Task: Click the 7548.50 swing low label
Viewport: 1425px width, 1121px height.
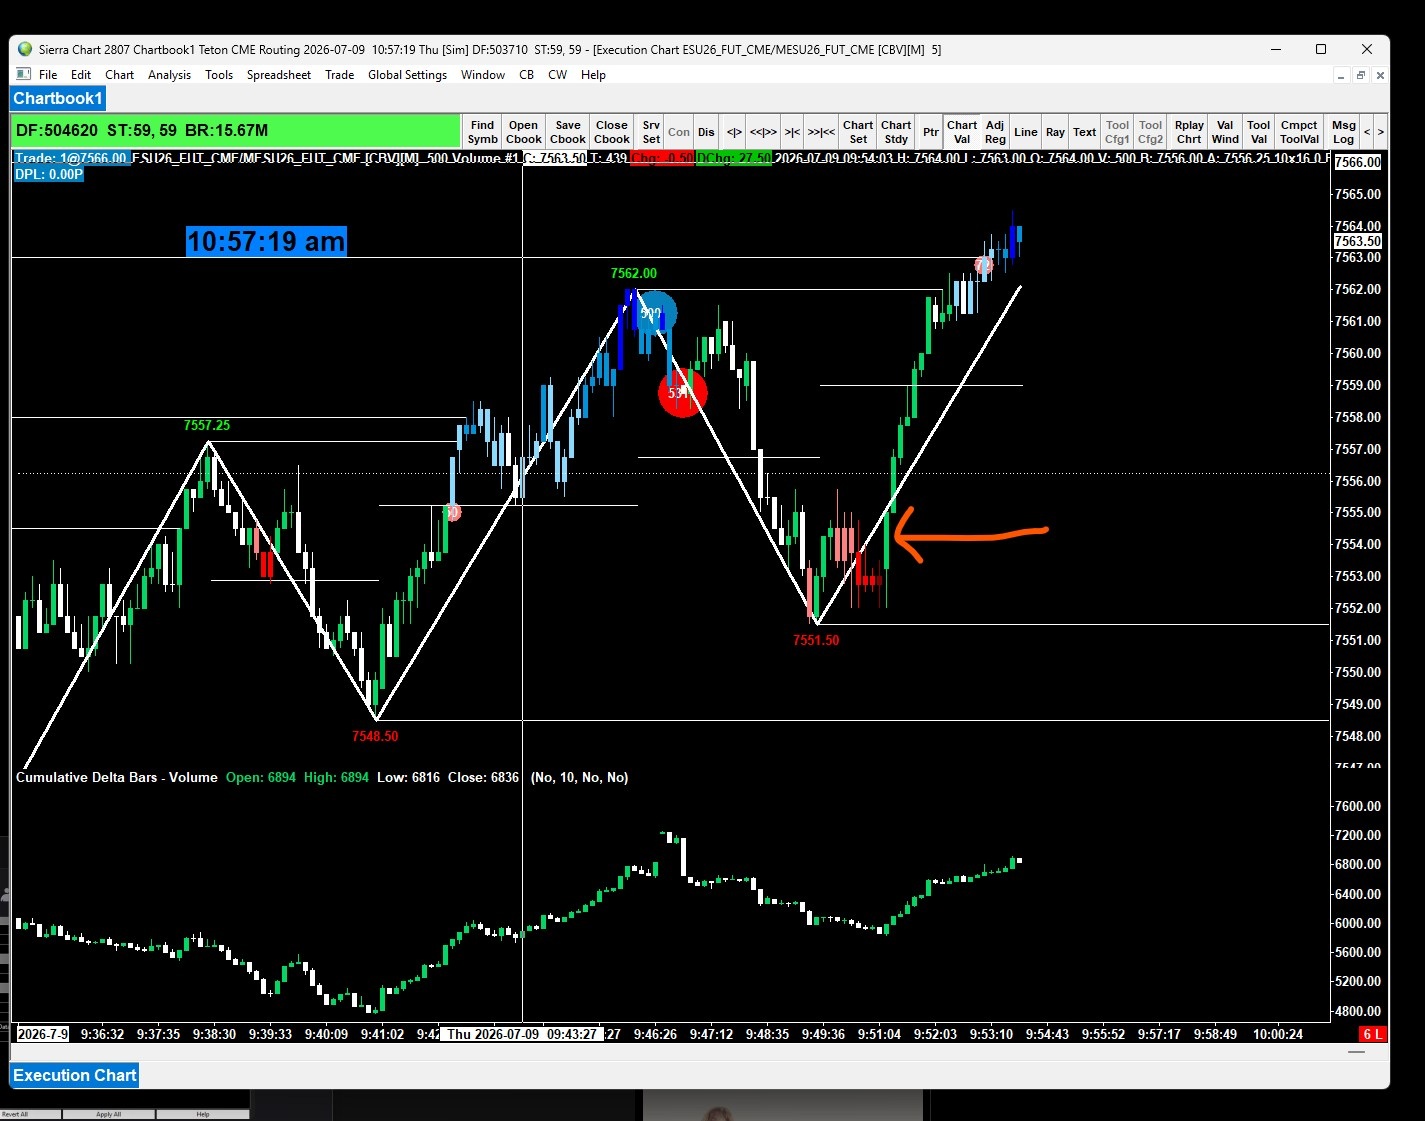Action: point(375,736)
